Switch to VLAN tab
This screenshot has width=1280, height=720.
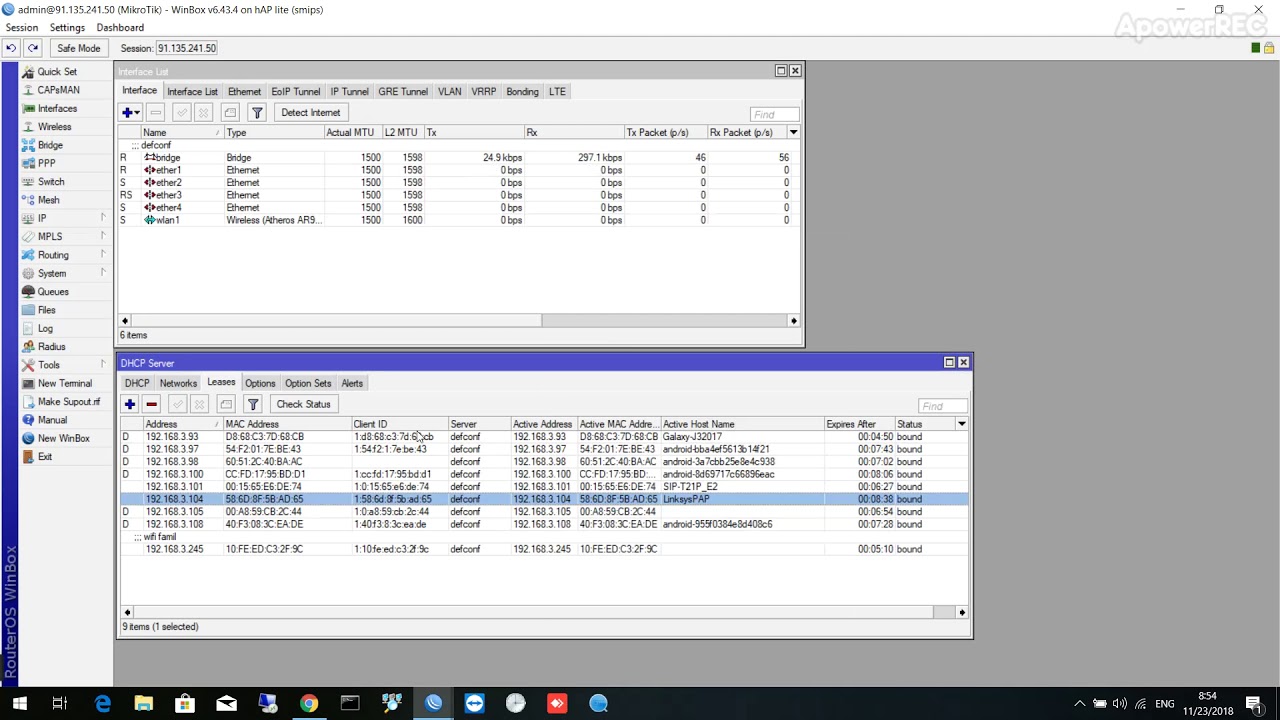449,91
